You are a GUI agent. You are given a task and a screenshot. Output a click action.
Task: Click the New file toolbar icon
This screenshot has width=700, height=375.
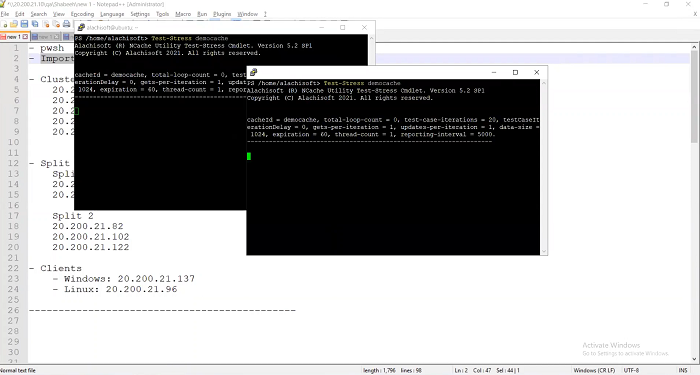pos(4,24)
